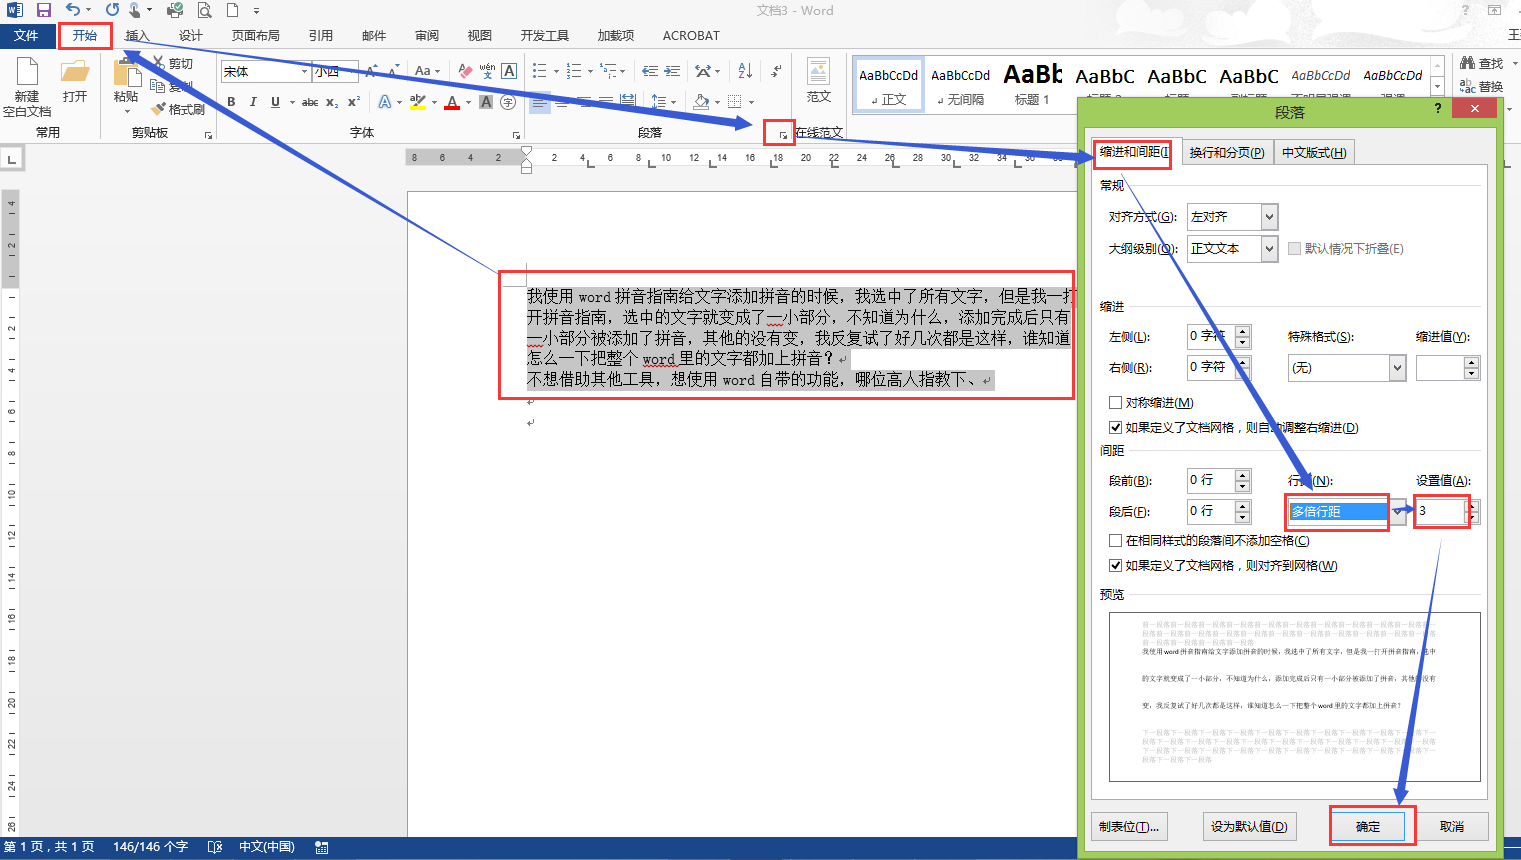The image size is (1521, 860).
Task: Decrease the paragraph indent
Action: 650,71
